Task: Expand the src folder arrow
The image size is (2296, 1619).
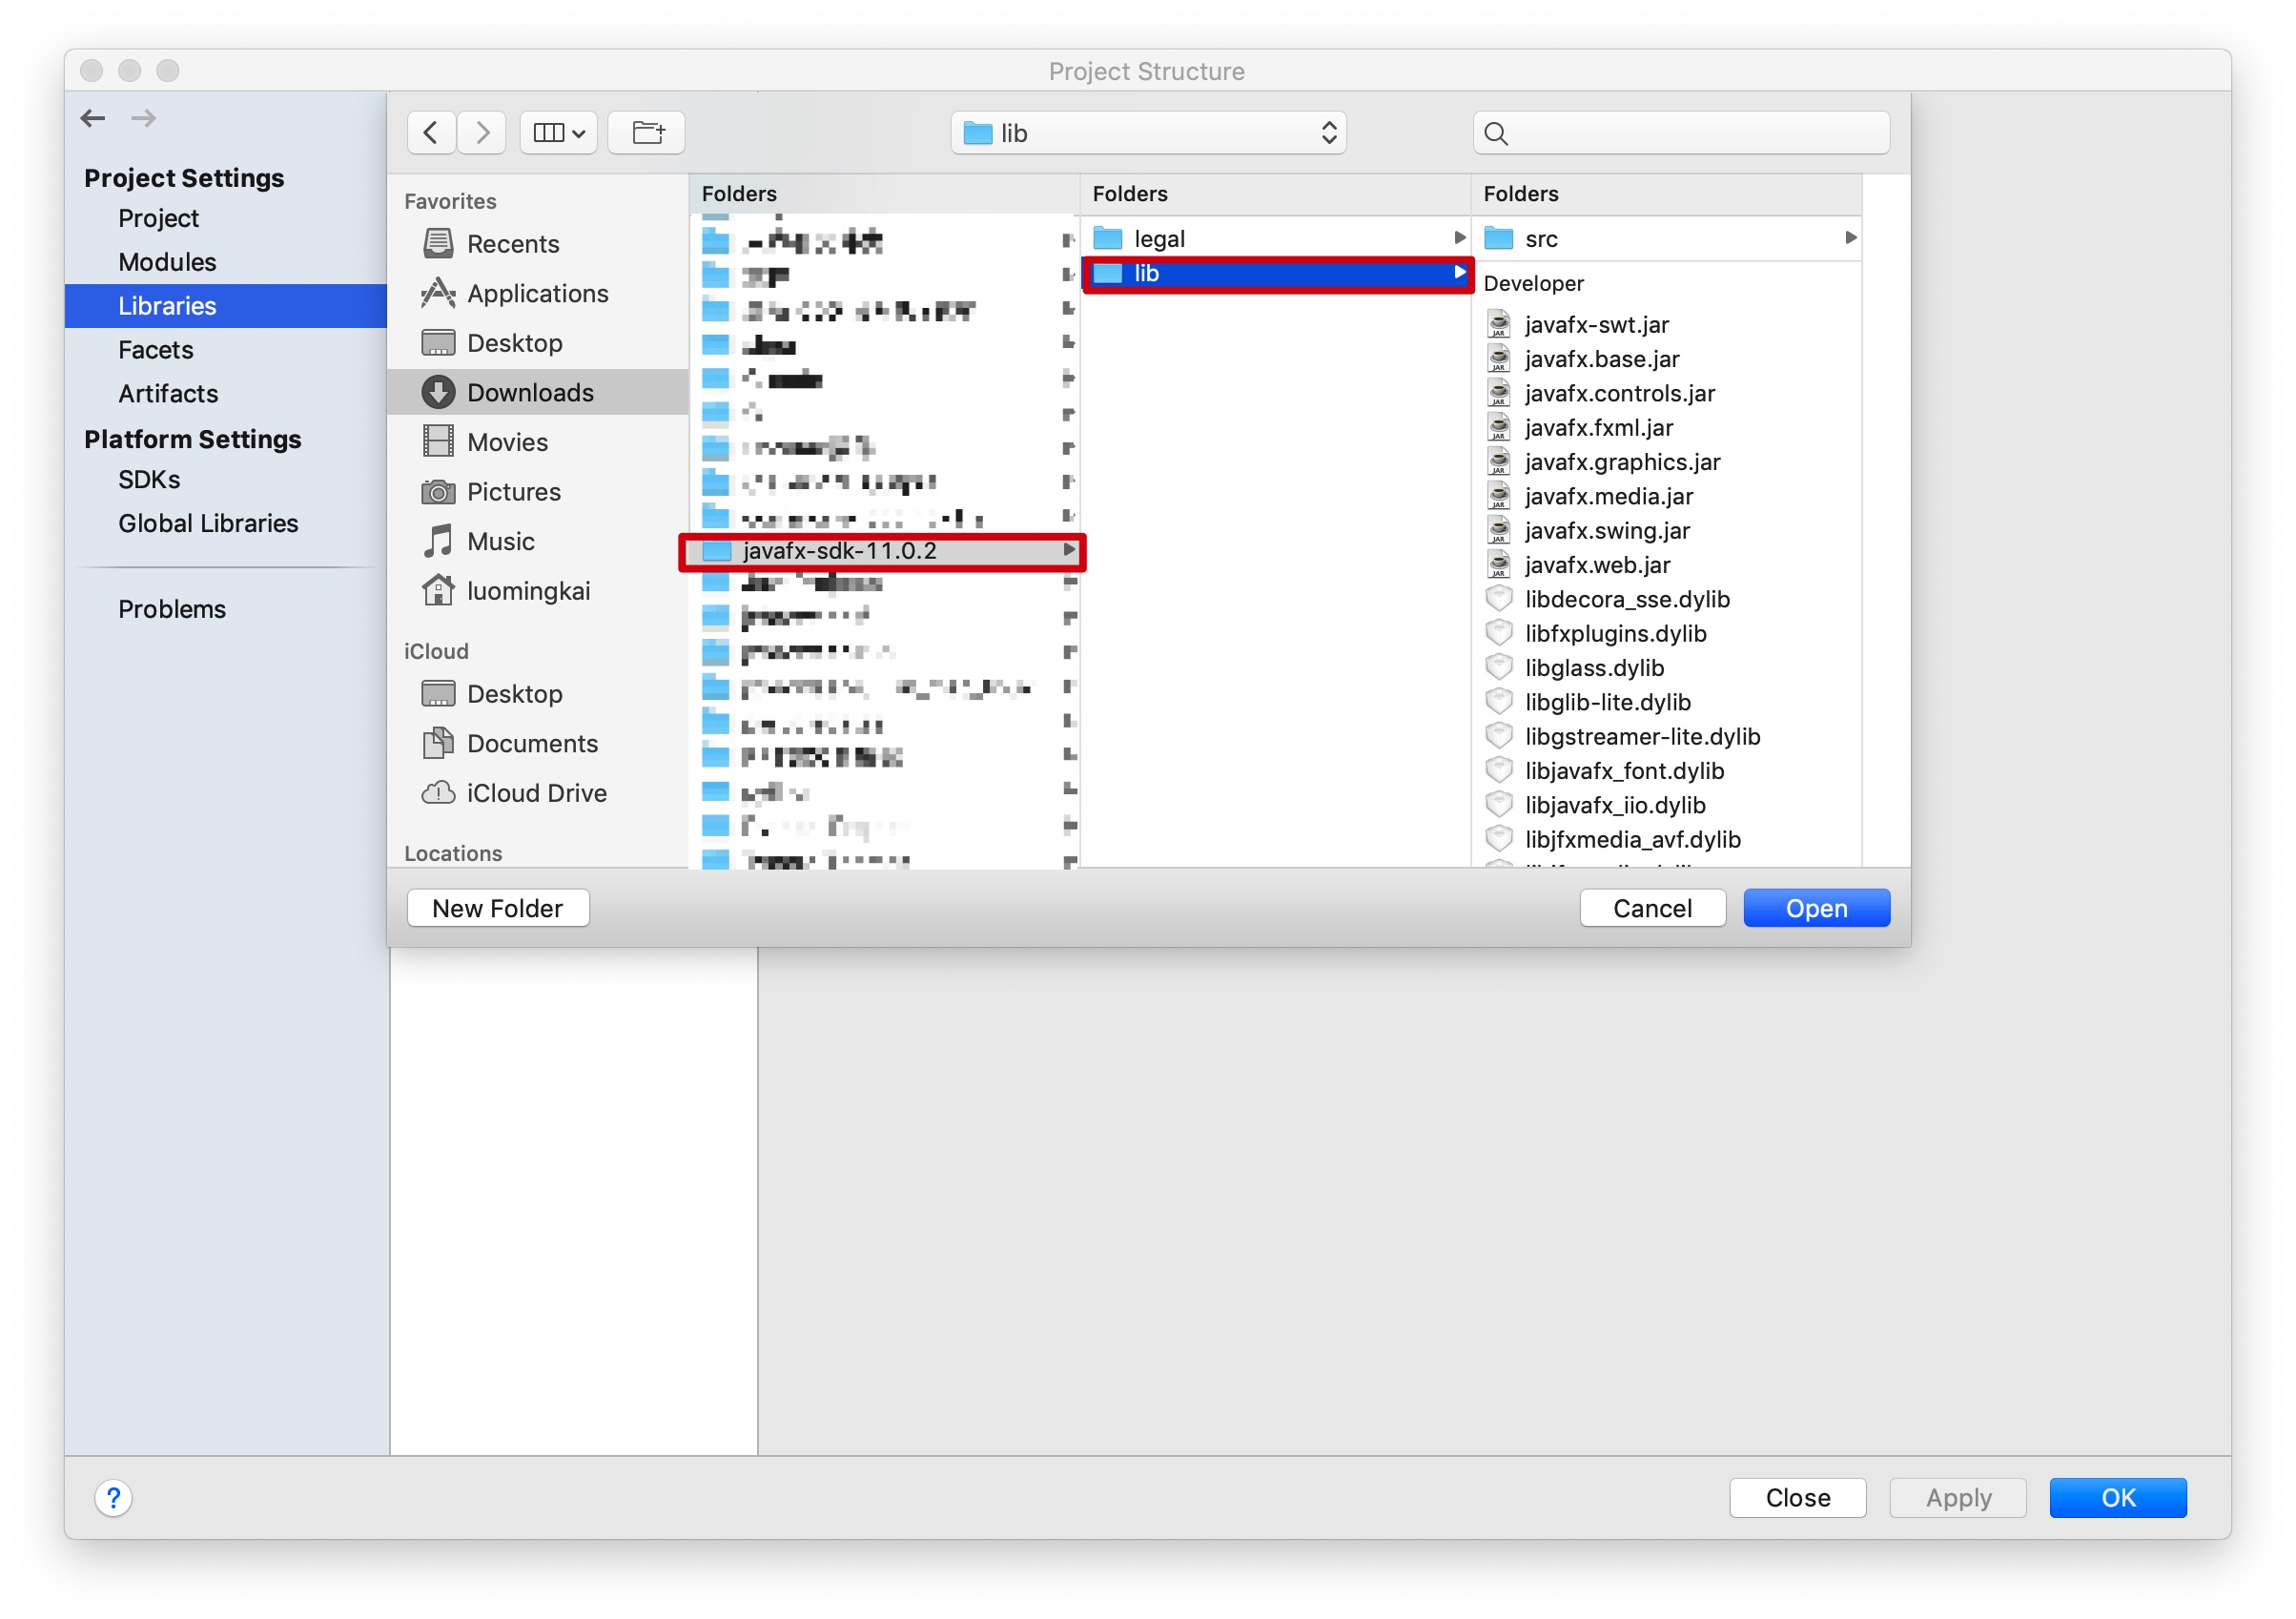Action: 1851,238
